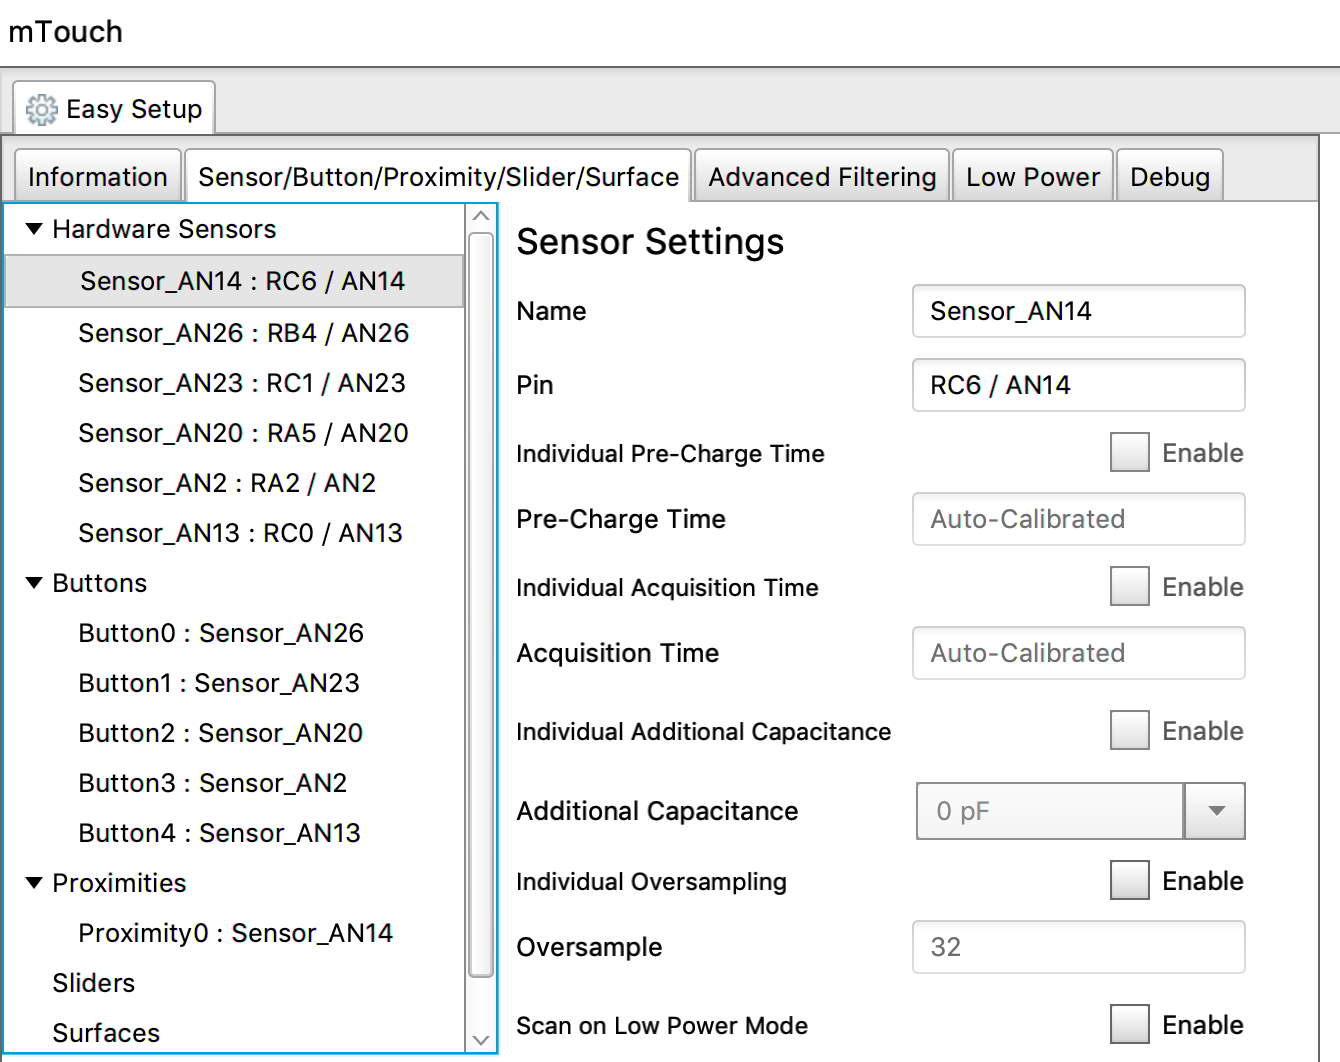This screenshot has width=1340, height=1062.
Task: Select the Sliders tree item
Action: pos(93,983)
